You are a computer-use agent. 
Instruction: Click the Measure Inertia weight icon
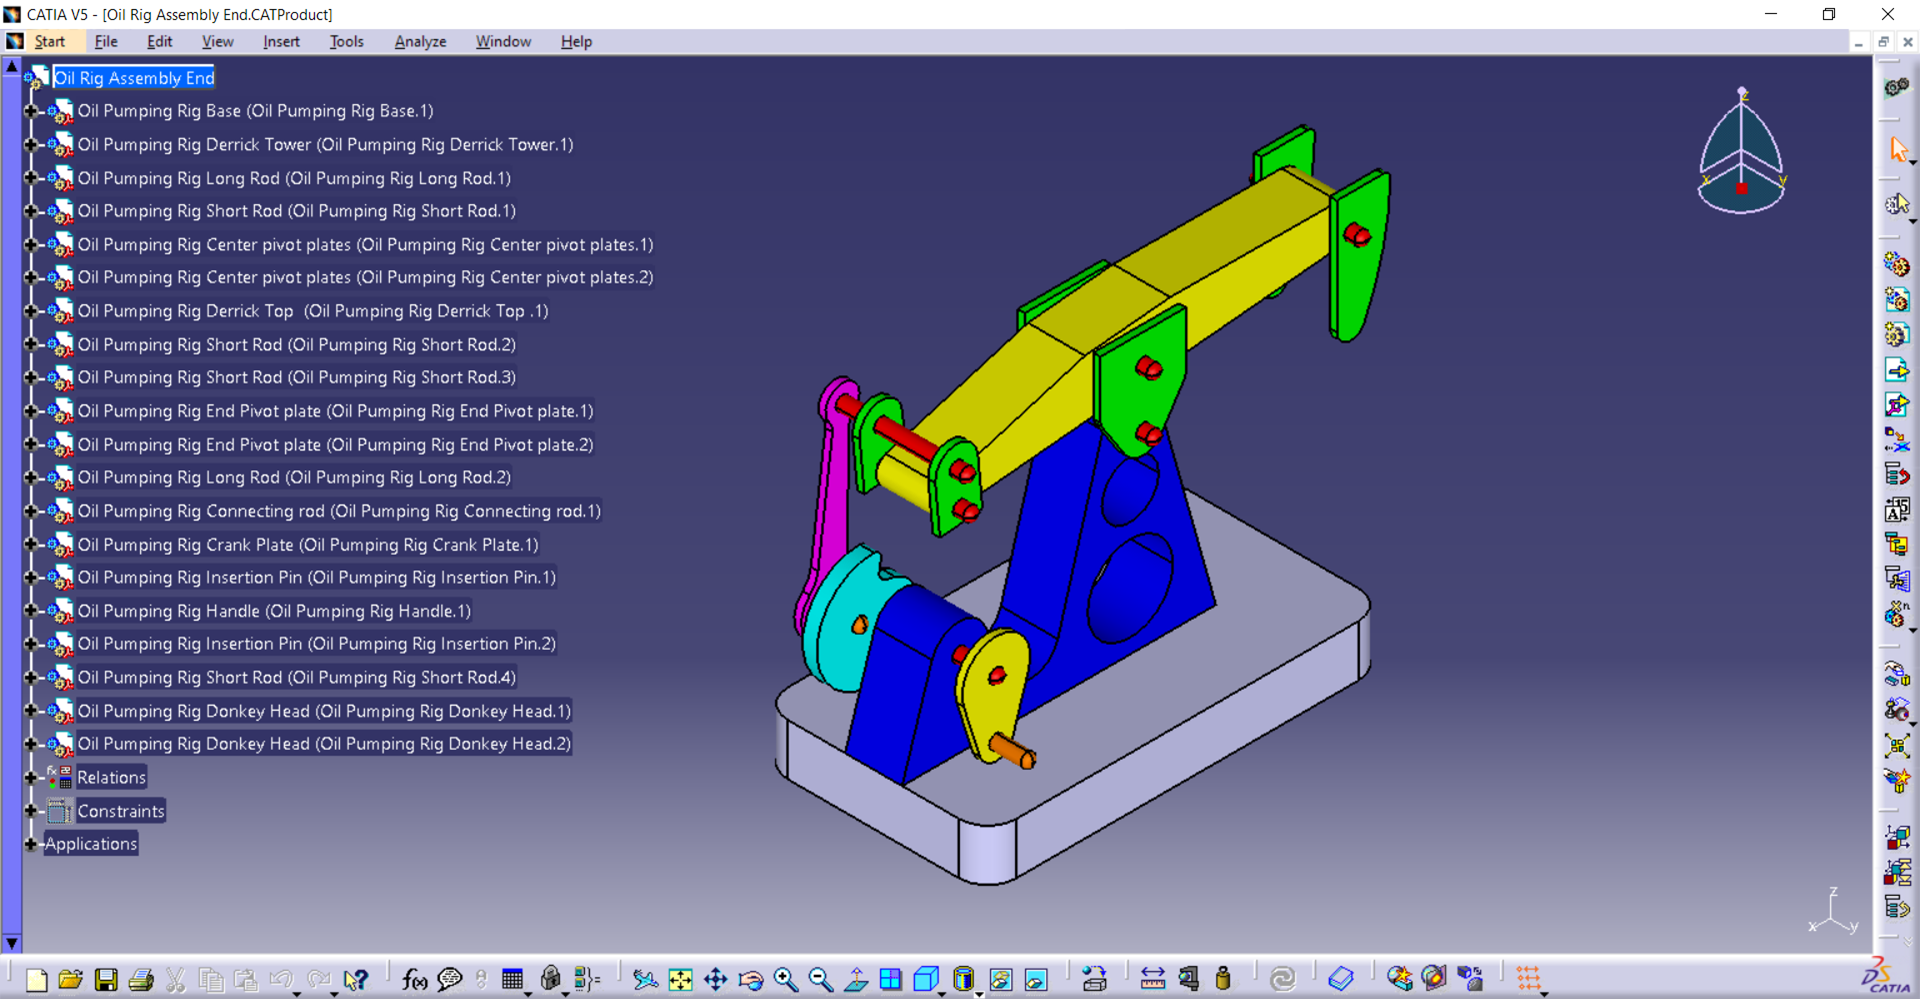coord(1223,979)
